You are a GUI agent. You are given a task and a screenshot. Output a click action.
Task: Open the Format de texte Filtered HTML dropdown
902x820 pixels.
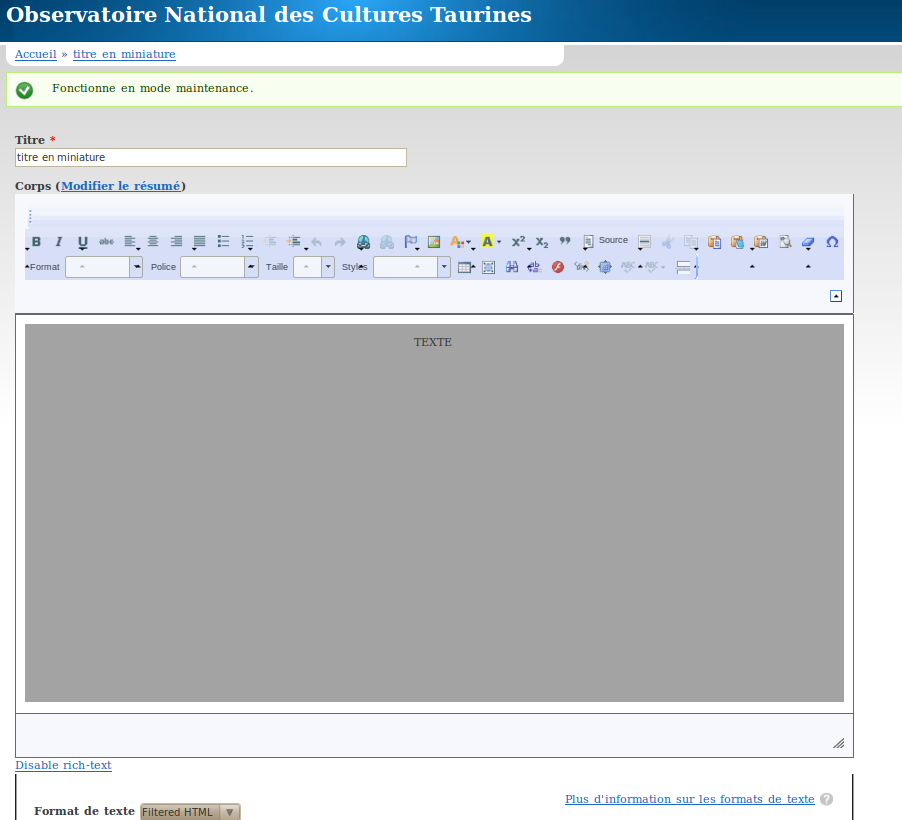click(x=190, y=812)
